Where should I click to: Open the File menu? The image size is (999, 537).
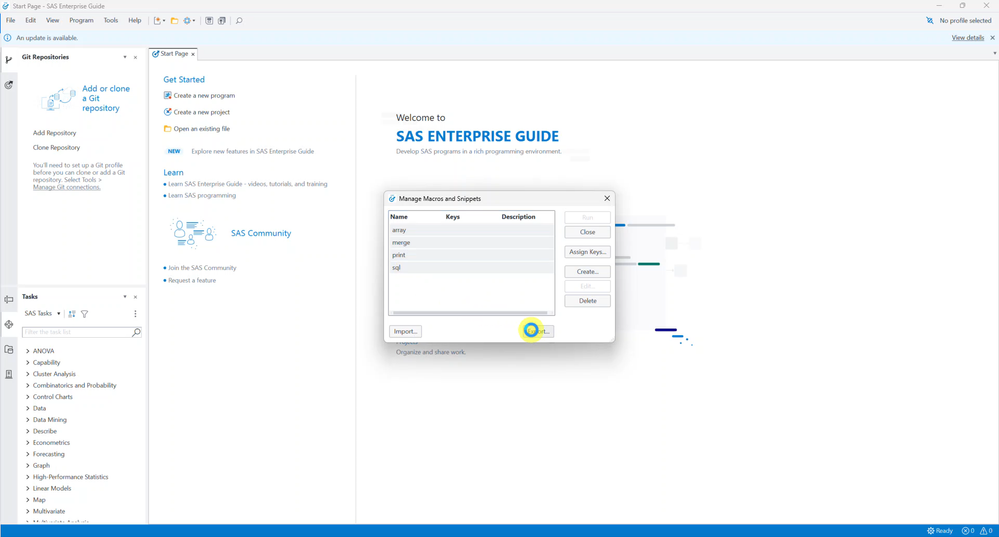[x=11, y=20]
